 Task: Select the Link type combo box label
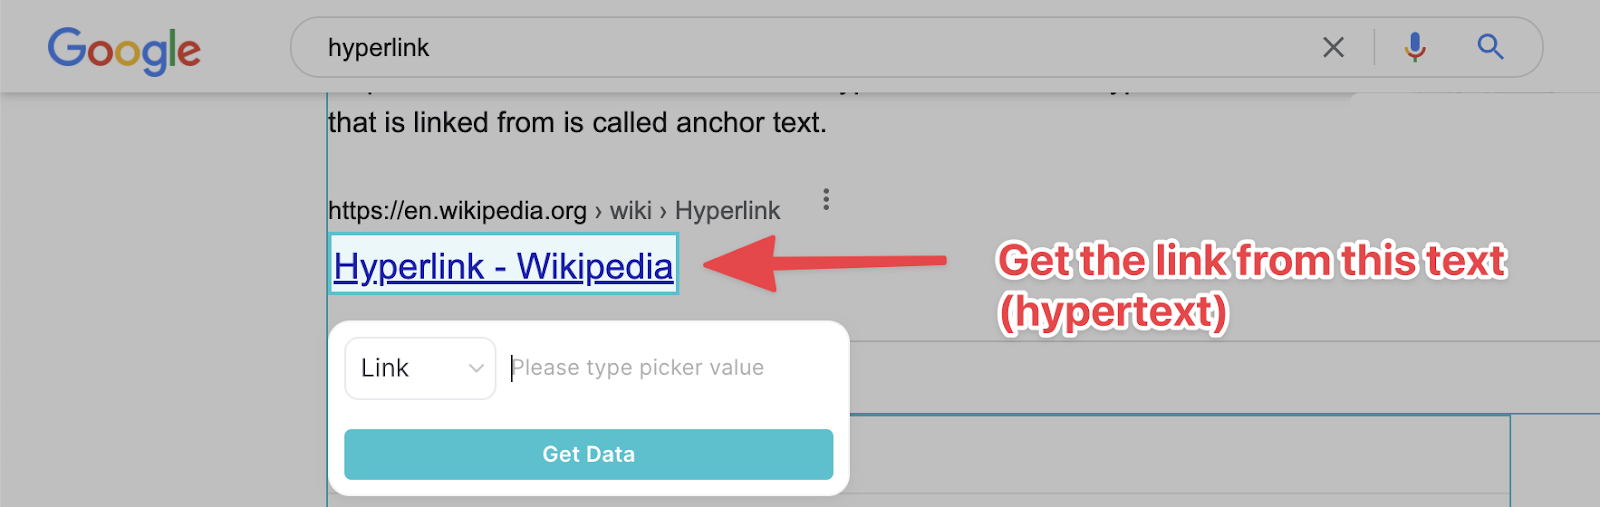pyautogui.click(x=385, y=368)
